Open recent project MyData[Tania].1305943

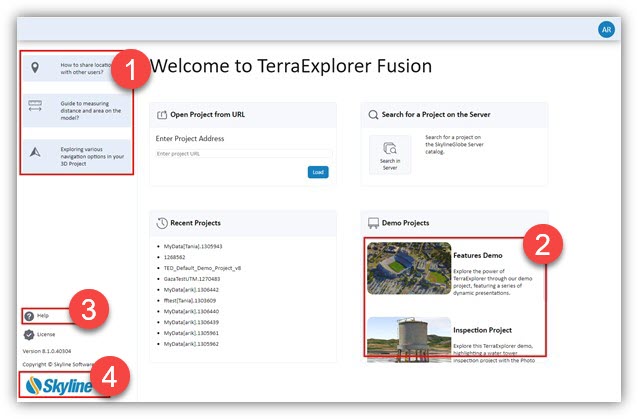click(194, 246)
